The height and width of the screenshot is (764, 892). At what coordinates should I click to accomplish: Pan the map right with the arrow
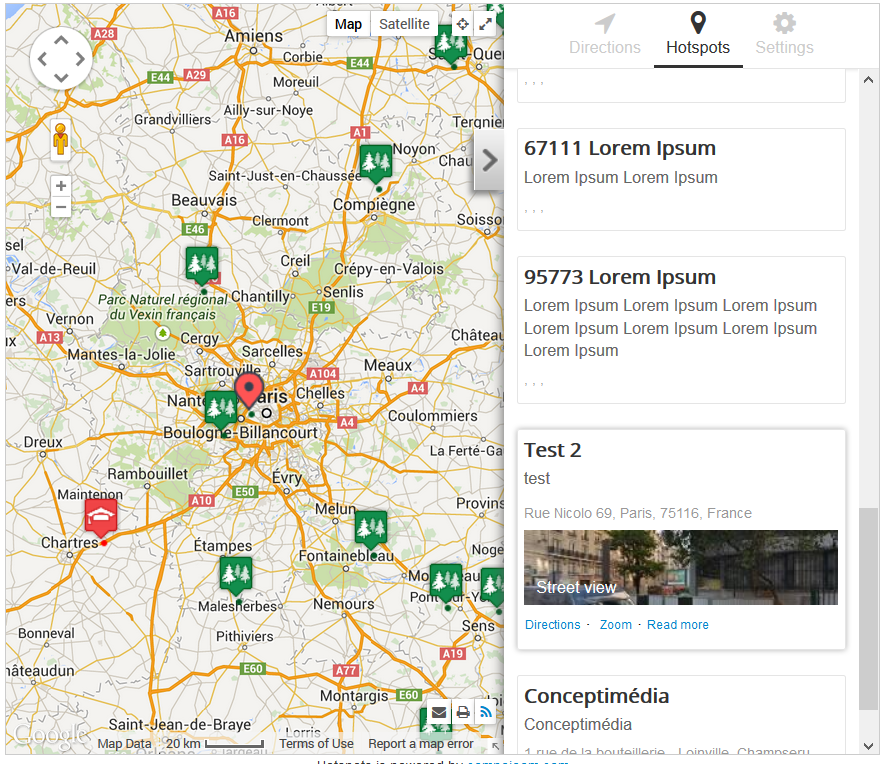point(80,59)
